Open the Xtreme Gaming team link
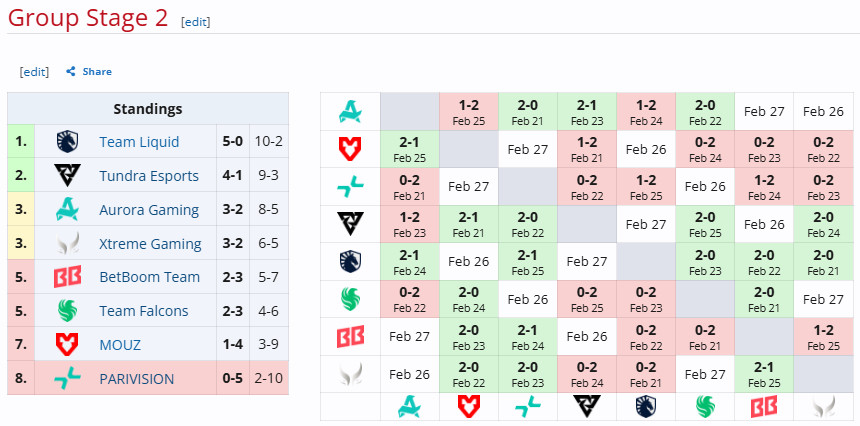The width and height of the screenshot is (860, 426). 150,244
